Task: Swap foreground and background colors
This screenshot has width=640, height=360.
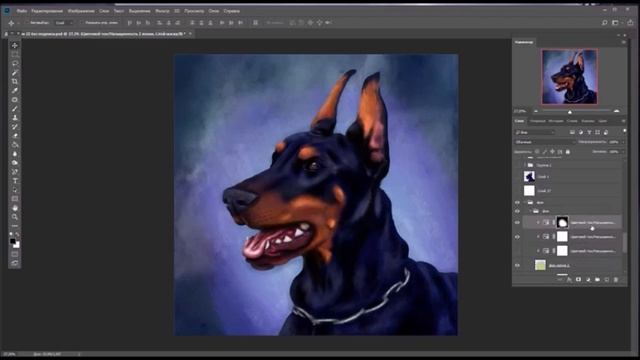Action: [x=18, y=234]
